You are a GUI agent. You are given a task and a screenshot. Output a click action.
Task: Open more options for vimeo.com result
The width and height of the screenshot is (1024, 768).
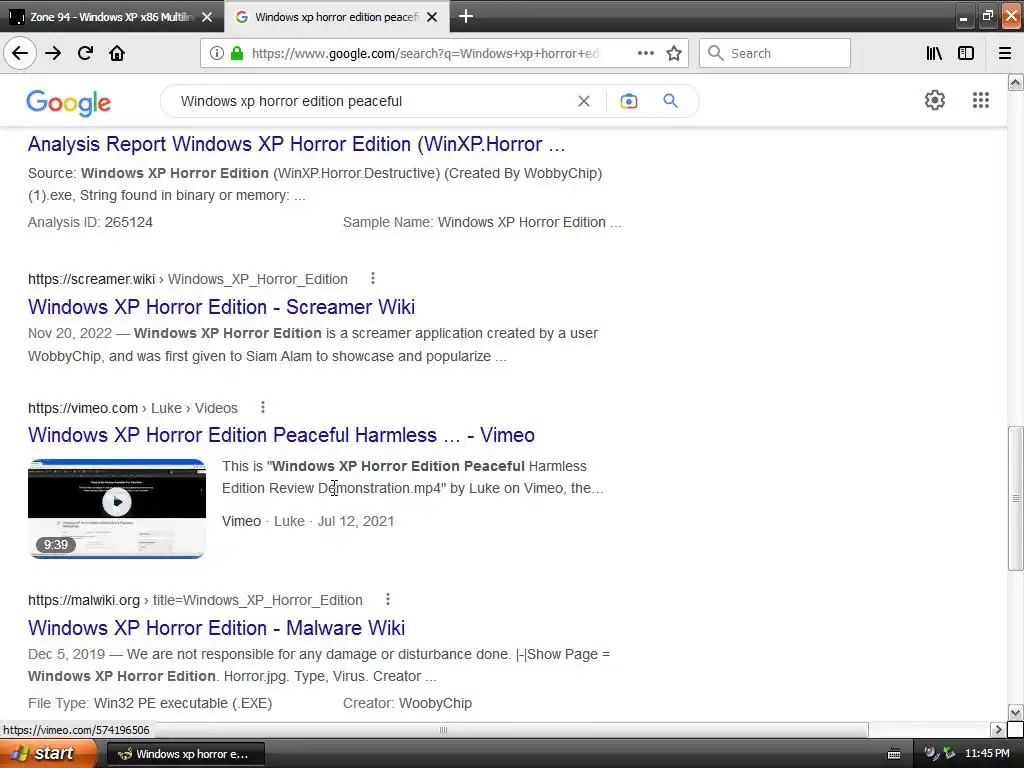[x=263, y=408]
